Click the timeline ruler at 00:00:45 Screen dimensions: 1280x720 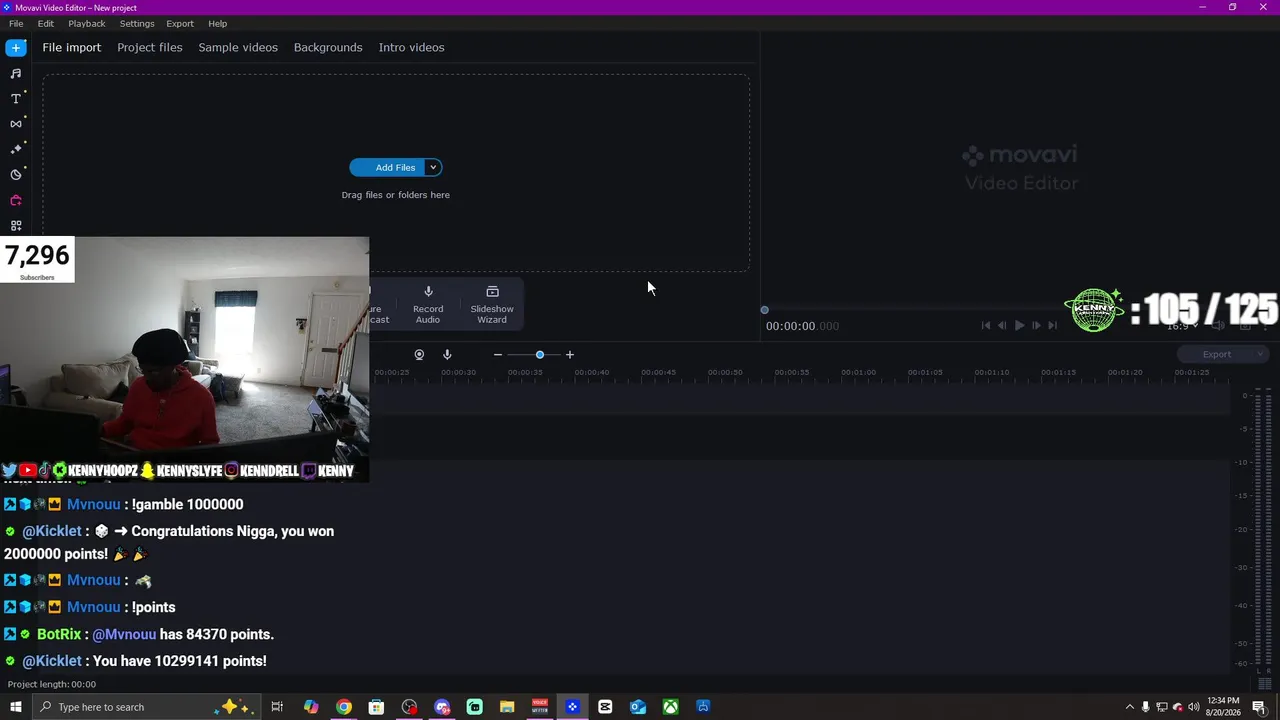(x=658, y=373)
